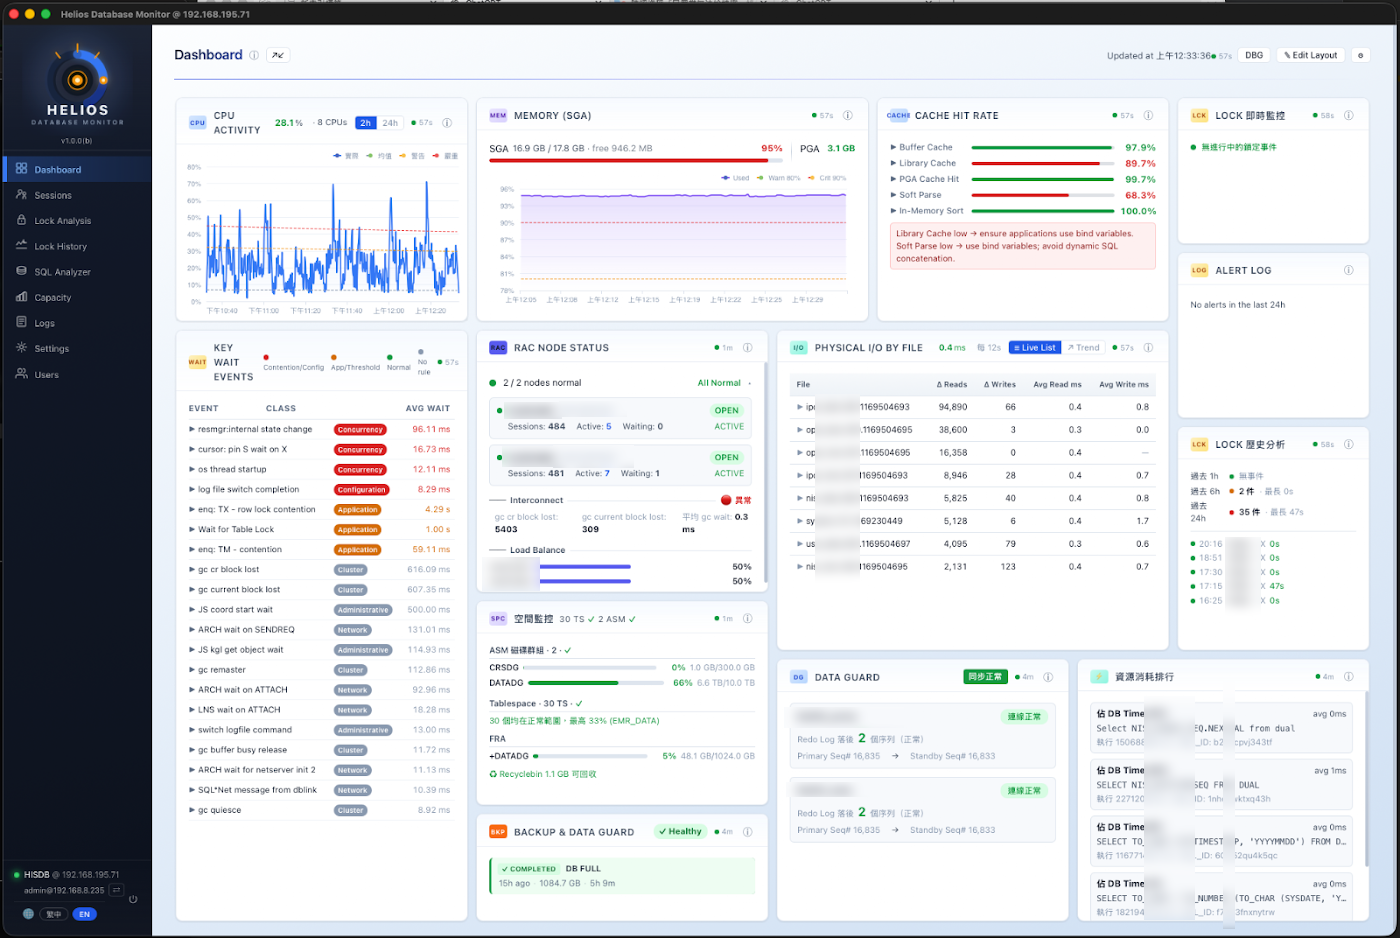The width and height of the screenshot is (1400, 938).
Task: Select the Live List tab
Action: tap(1034, 348)
